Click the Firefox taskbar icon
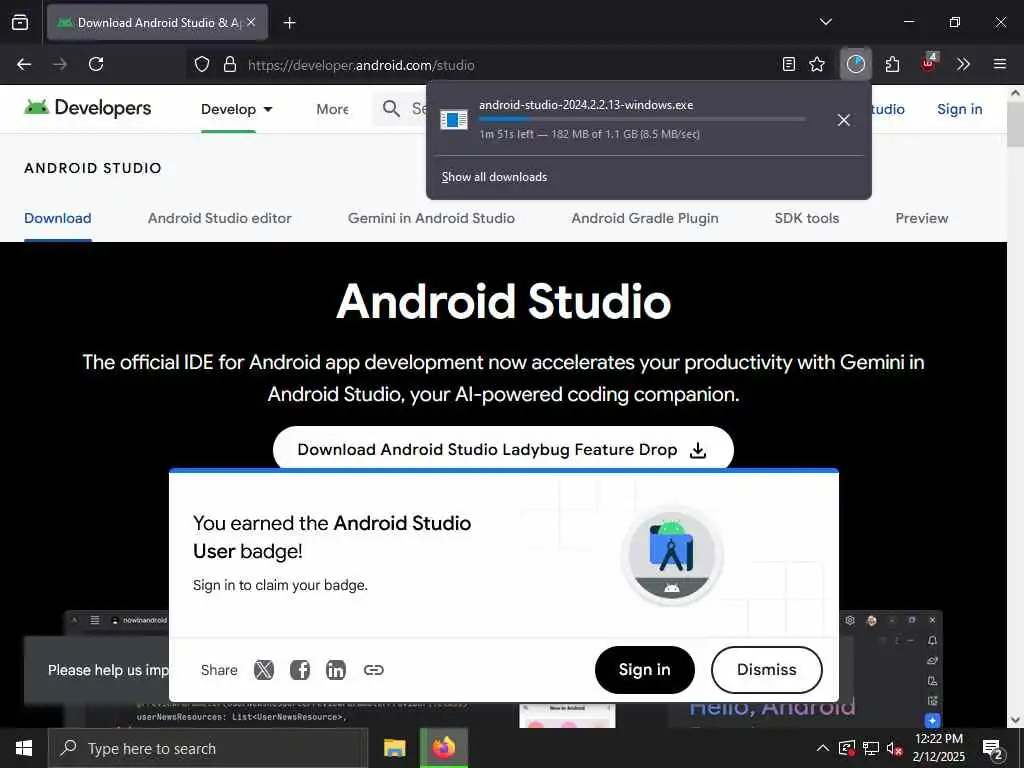 [443, 748]
